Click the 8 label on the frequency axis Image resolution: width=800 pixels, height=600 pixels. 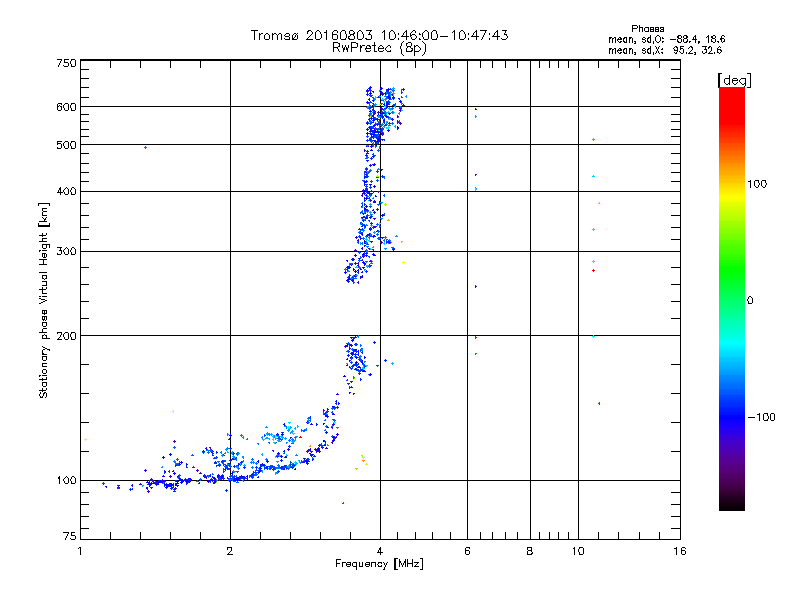[x=530, y=551]
